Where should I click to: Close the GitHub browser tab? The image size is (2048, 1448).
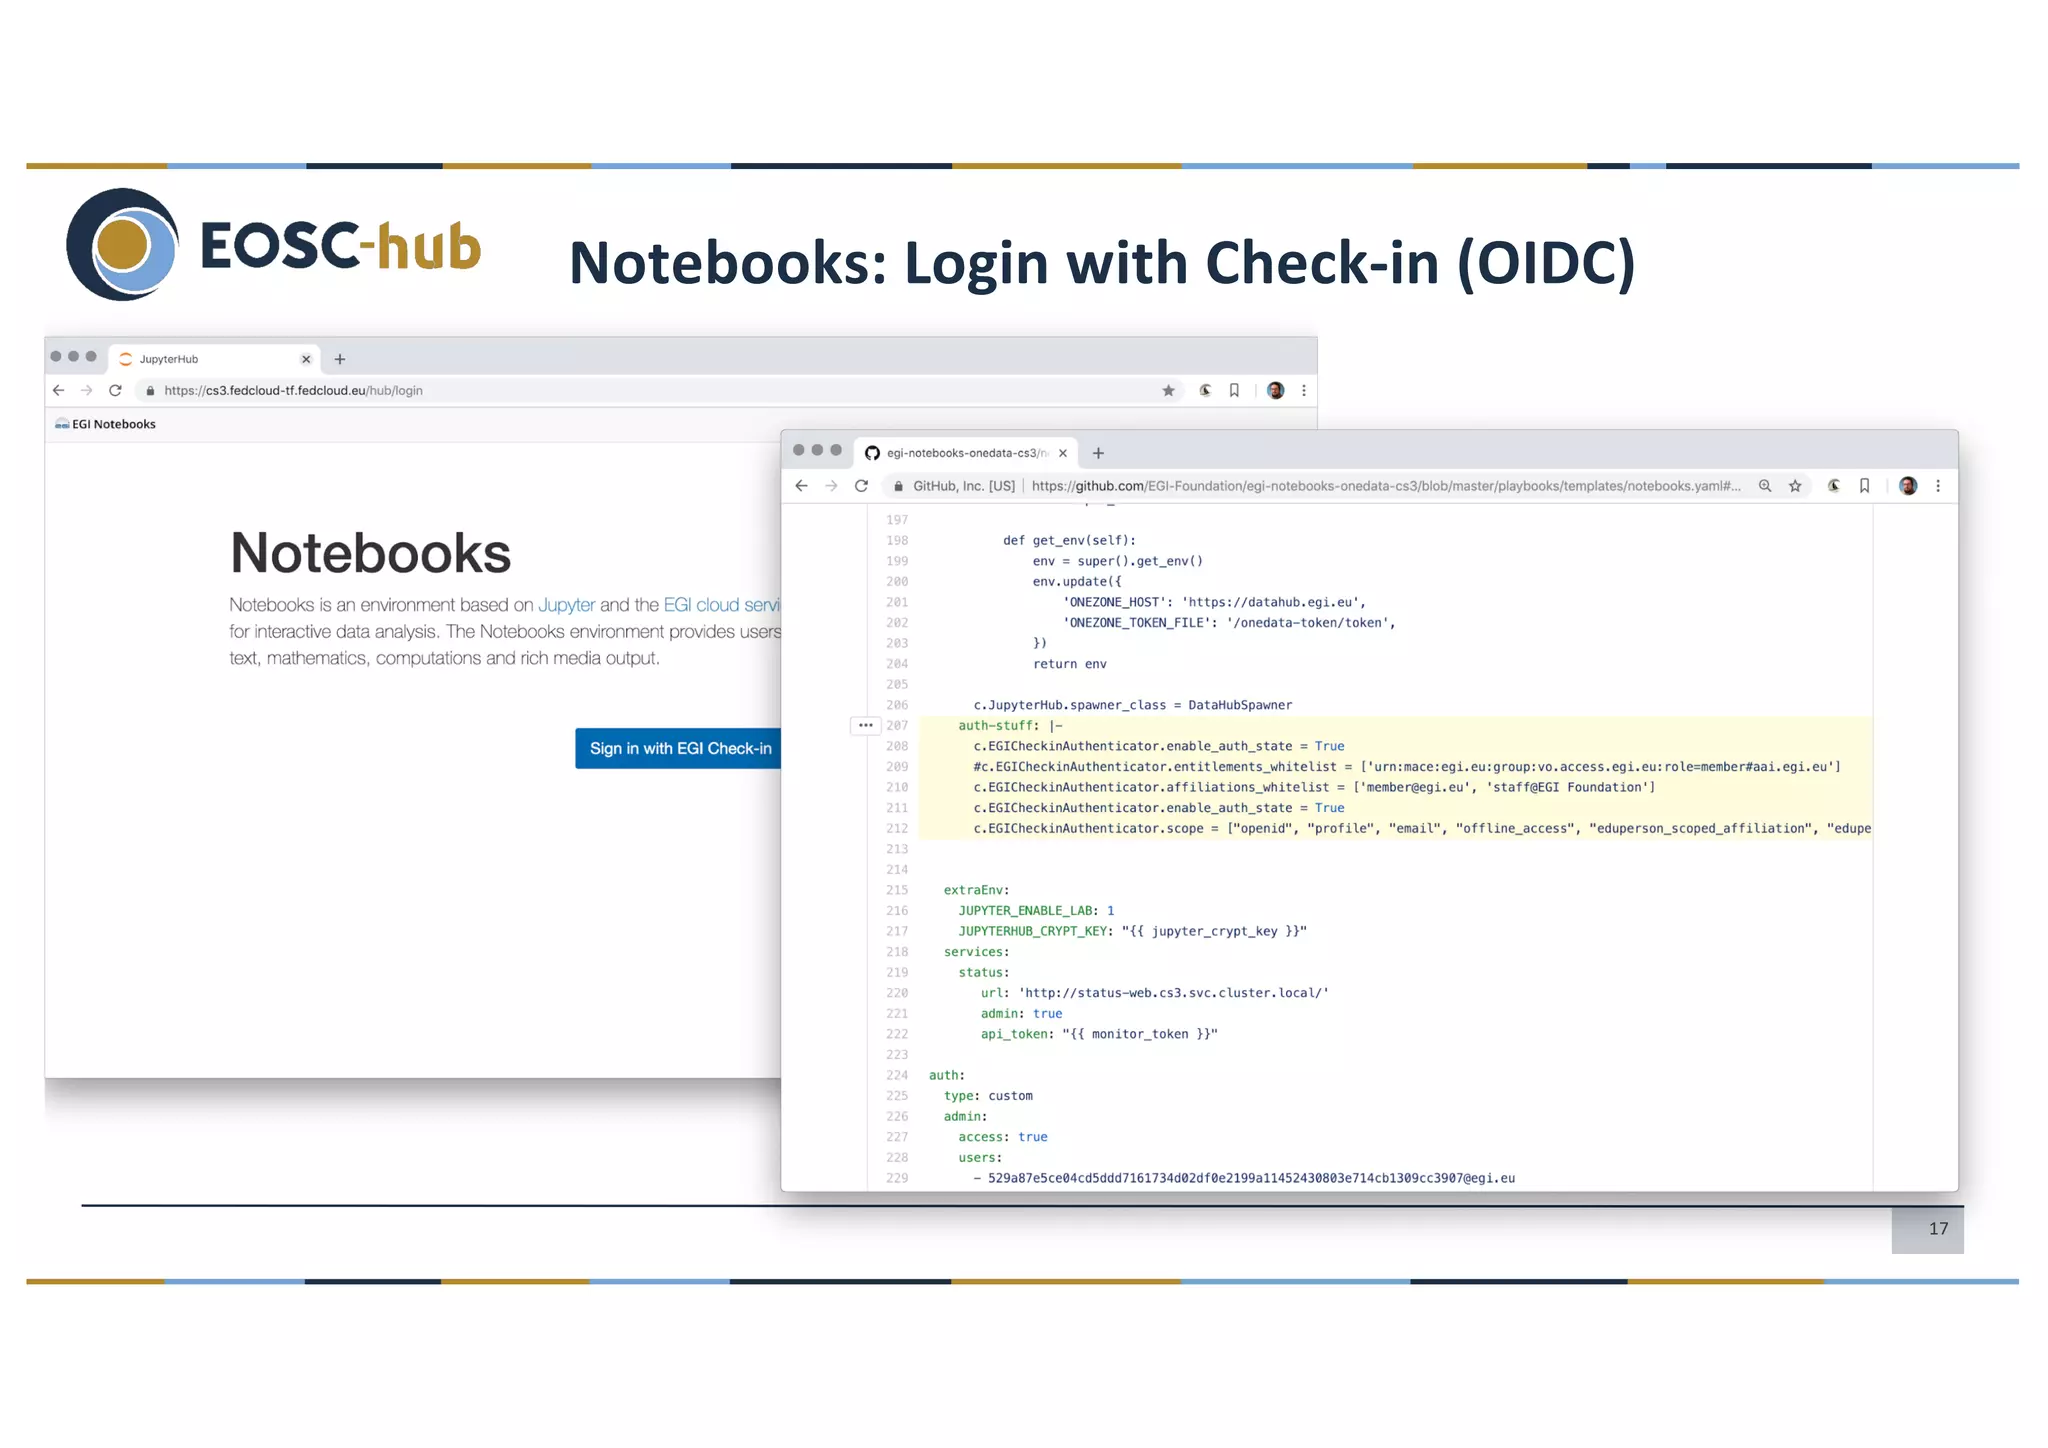tap(1063, 453)
